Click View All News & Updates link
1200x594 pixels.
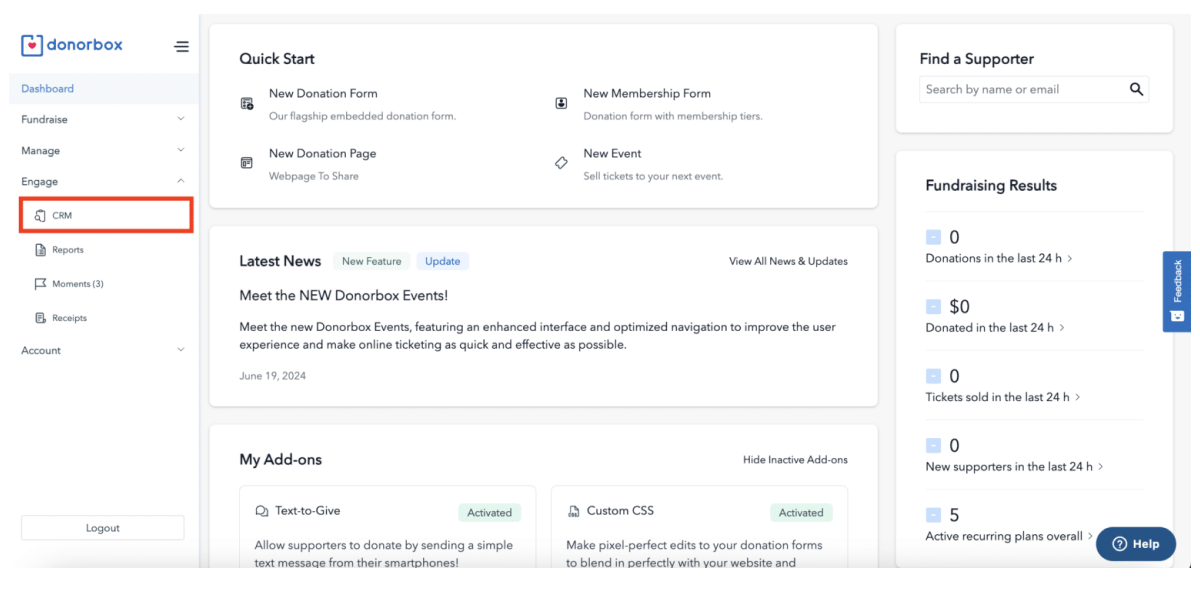(788, 261)
